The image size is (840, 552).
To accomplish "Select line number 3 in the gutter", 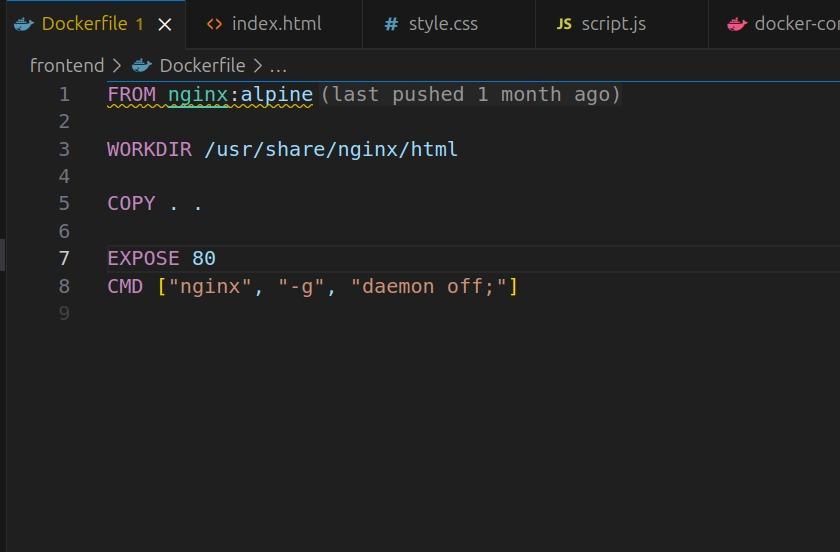I will point(64,150).
